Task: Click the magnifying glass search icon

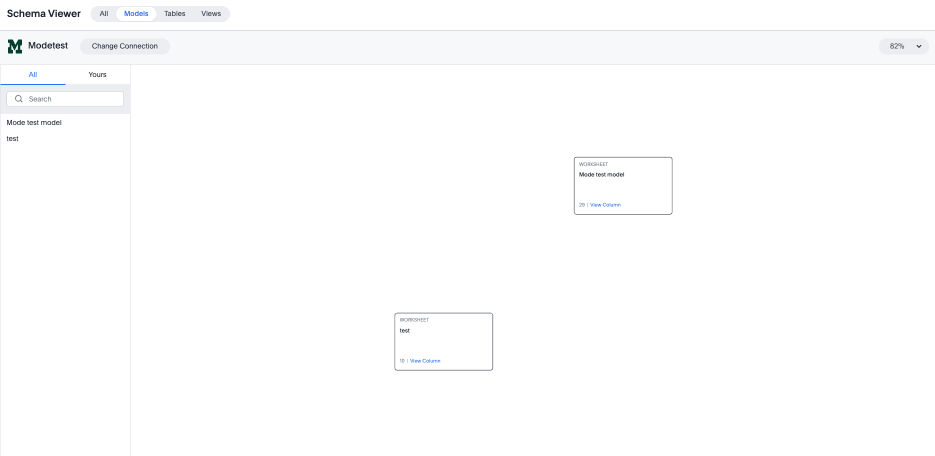Action: [x=18, y=99]
